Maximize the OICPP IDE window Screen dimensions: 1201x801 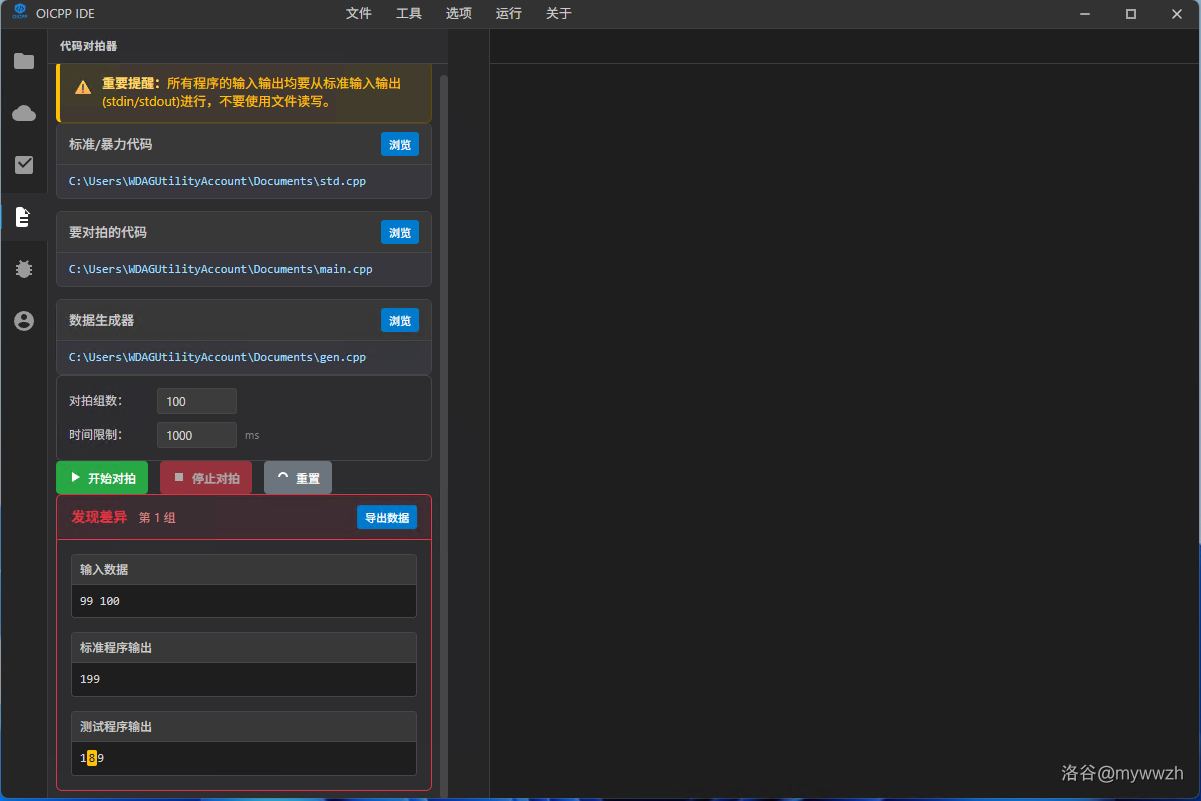click(x=1131, y=14)
